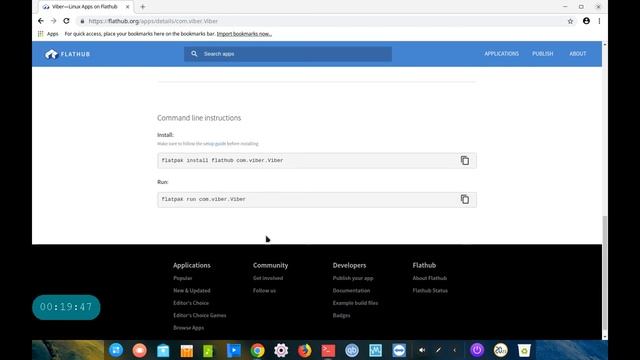This screenshot has height=360, width=640.
Task: Open the blue video player dock icon
Action: pyautogui.click(x=234, y=350)
